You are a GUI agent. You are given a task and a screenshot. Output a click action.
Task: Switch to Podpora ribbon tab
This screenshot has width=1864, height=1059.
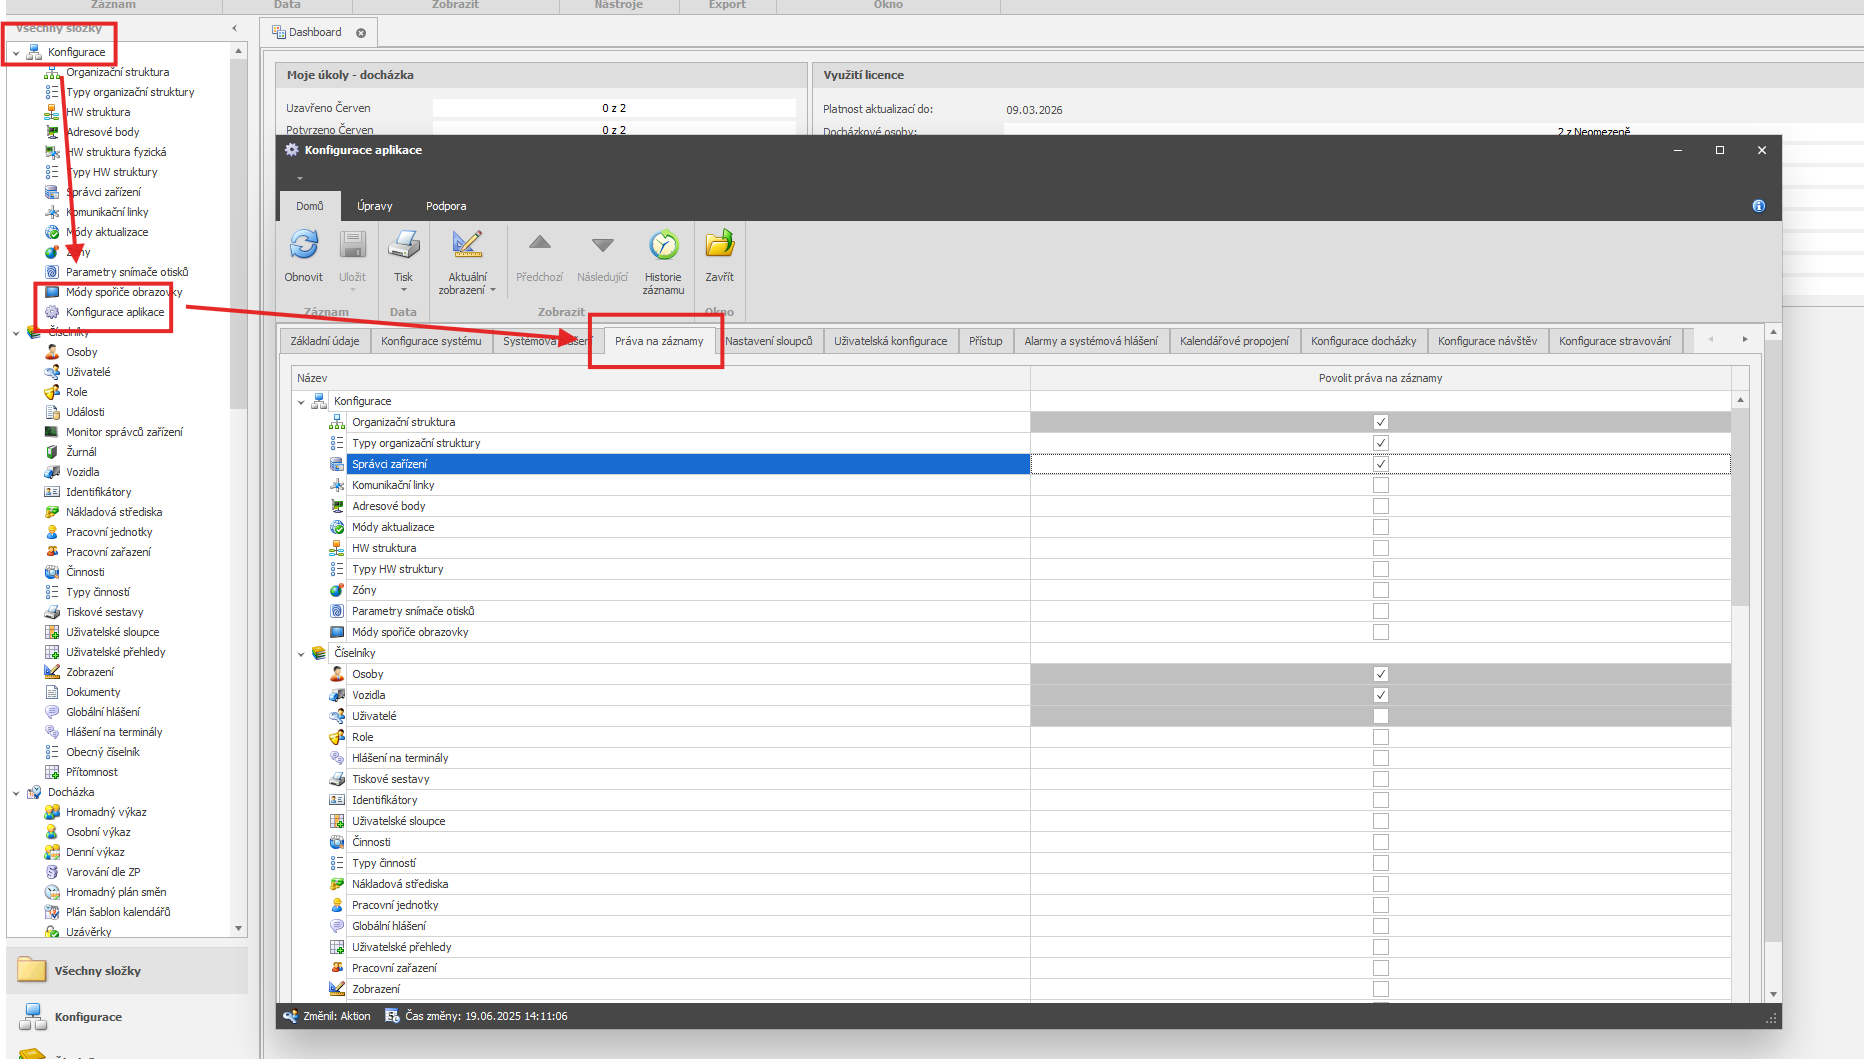point(446,206)
